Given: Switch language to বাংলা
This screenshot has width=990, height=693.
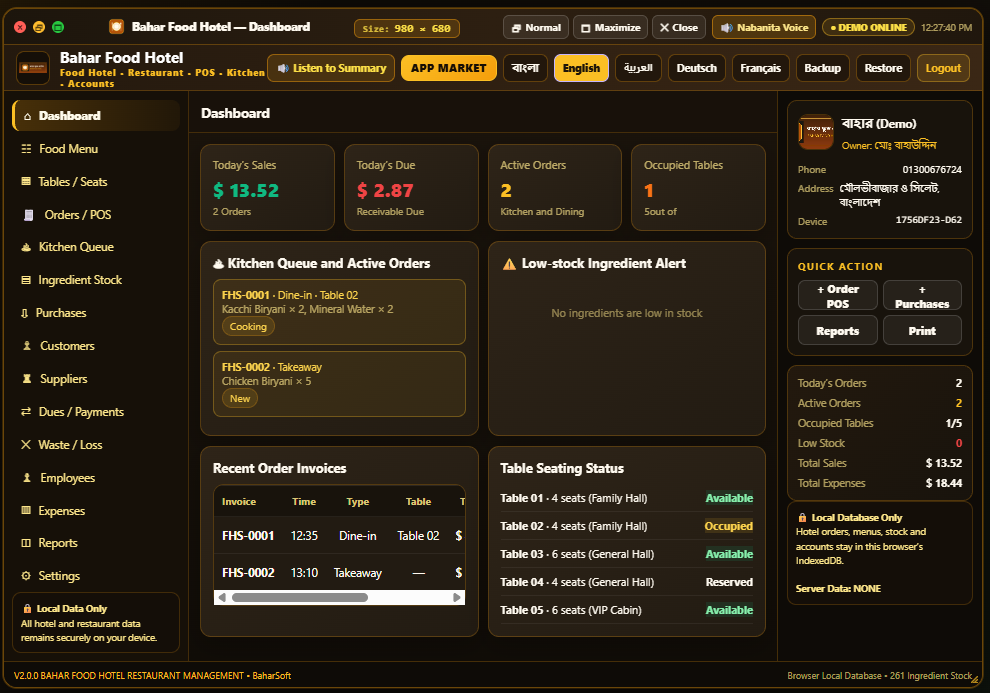Looking at the screenshot, I should (x=525, y=68).
